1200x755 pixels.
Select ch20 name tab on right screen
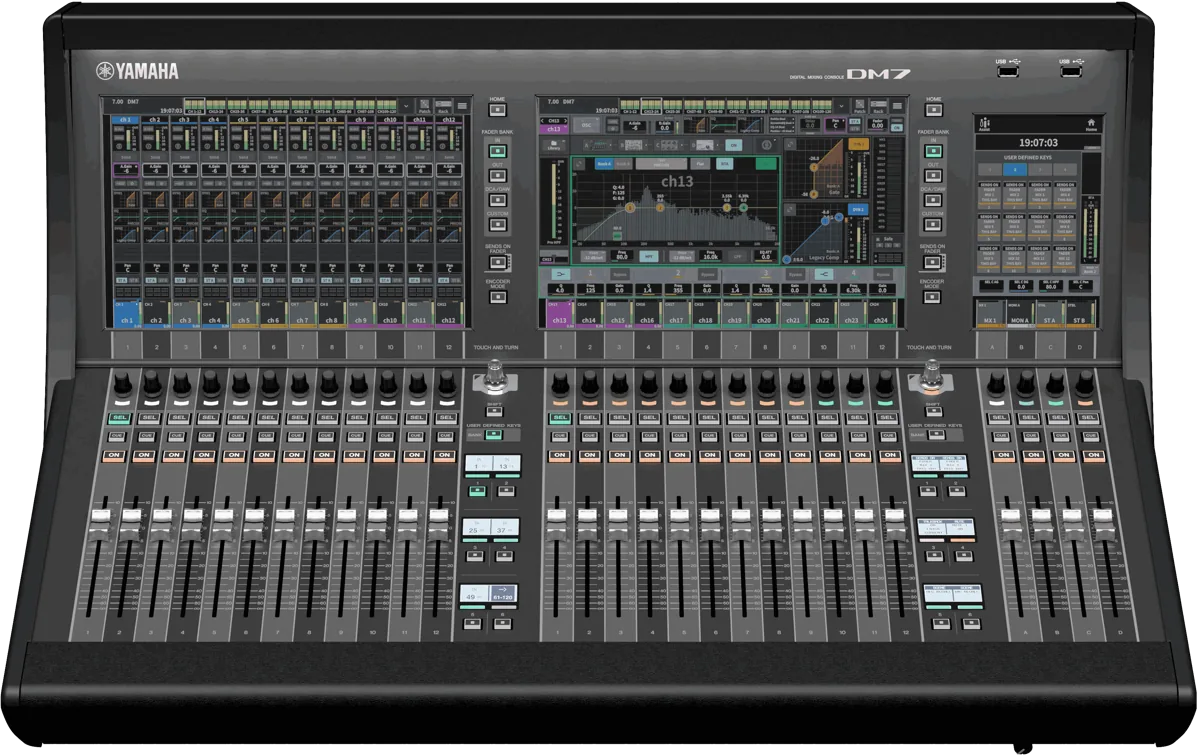[764, 314]
